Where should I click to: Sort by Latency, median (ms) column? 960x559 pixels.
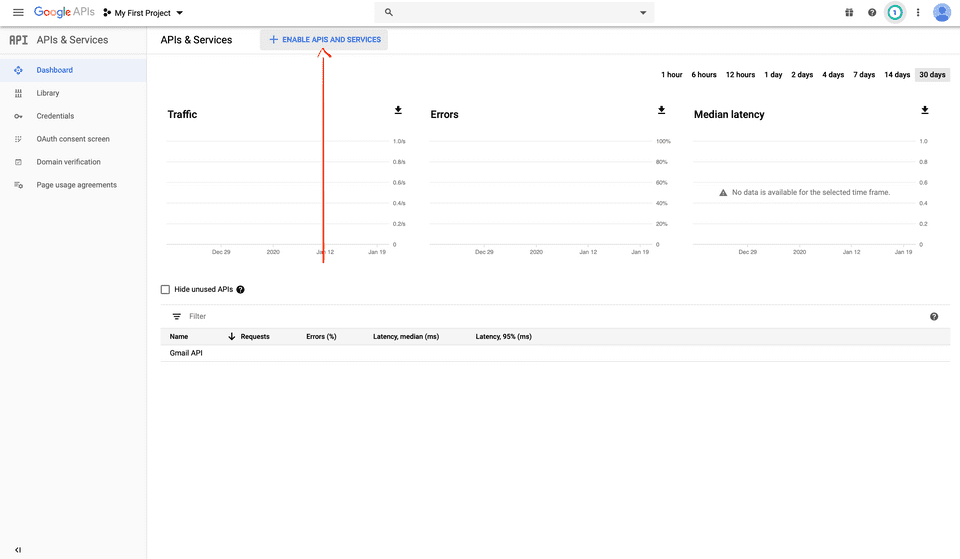coord(406,337)
